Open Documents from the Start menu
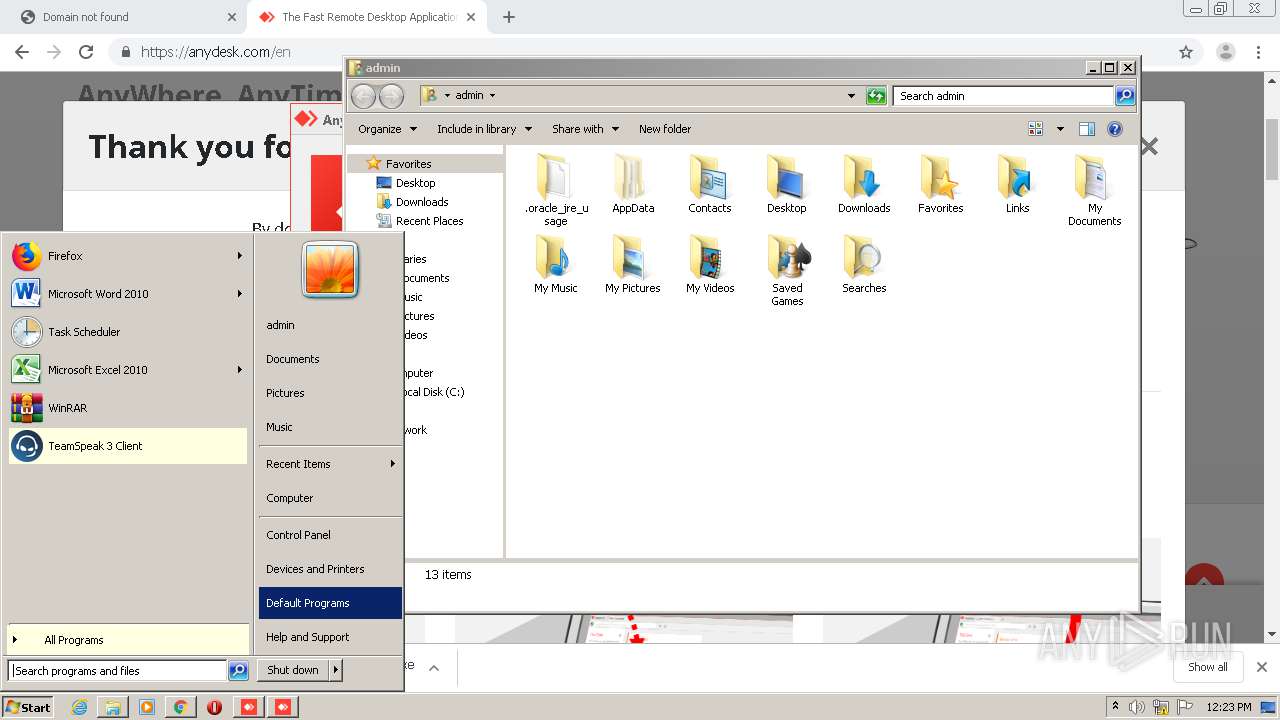Screen dimensions: 1280x720 click(330, 359)
